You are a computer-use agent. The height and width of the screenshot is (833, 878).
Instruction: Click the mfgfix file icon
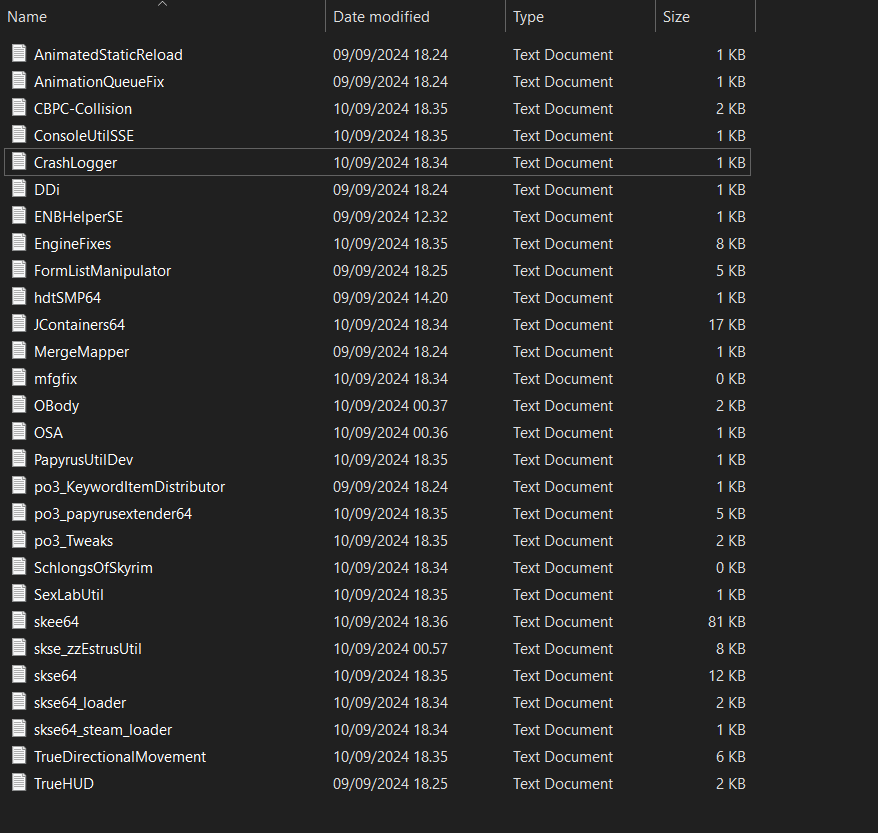[x=19, y=378]
